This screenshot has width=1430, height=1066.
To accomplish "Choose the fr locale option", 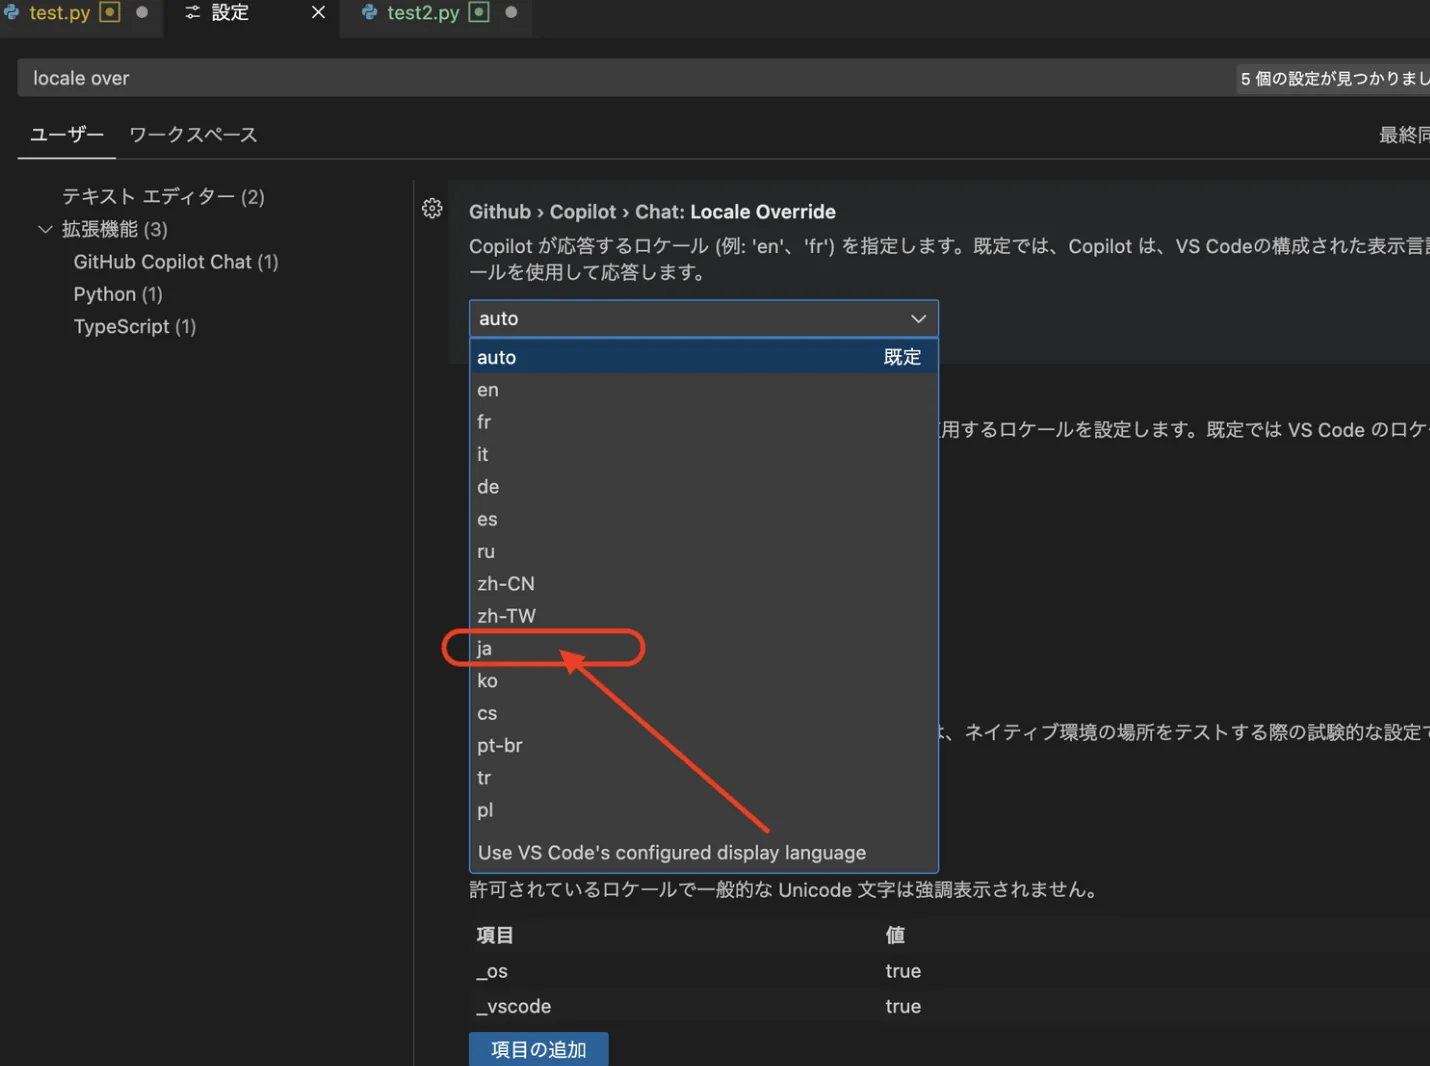I will pos(704,422).
